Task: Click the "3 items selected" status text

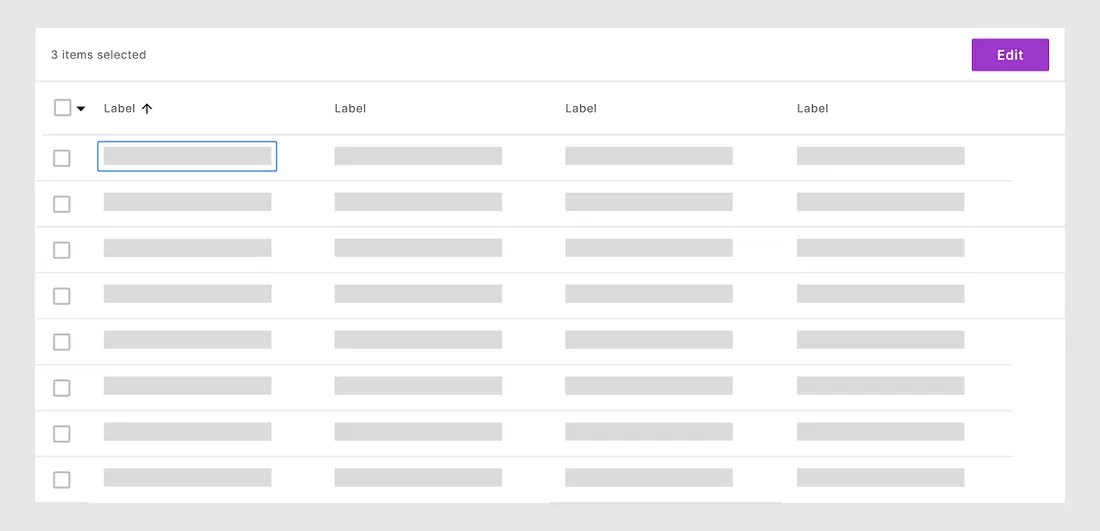Action: coord(98,55)
